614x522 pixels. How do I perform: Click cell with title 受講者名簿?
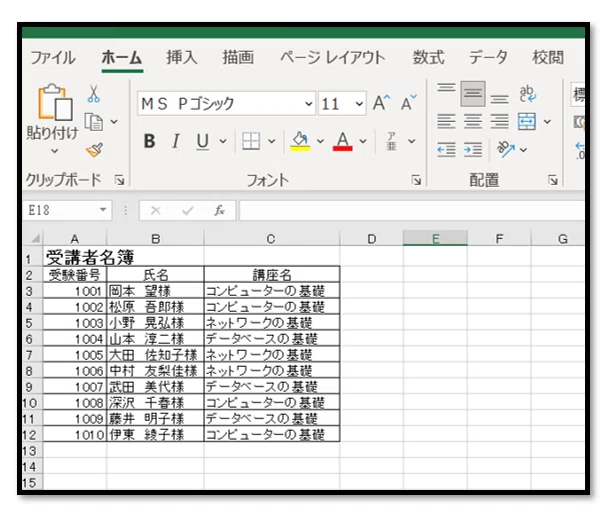coord(75,257)
